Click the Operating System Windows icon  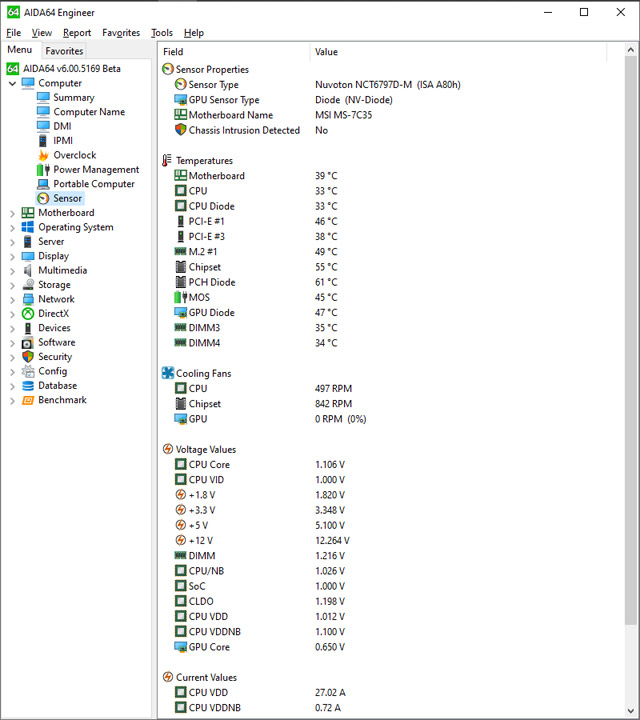coord(28,227)
